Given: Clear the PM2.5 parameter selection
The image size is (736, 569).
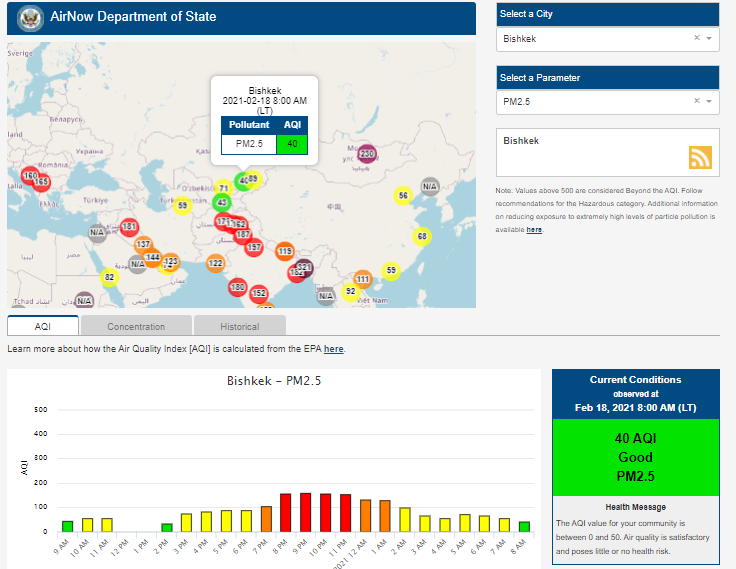Looking at the screenshot, I should tap(697, 101).
